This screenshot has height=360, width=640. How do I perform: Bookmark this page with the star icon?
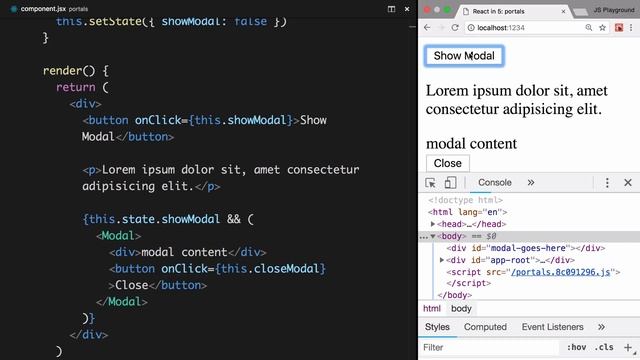click(602, 28)
